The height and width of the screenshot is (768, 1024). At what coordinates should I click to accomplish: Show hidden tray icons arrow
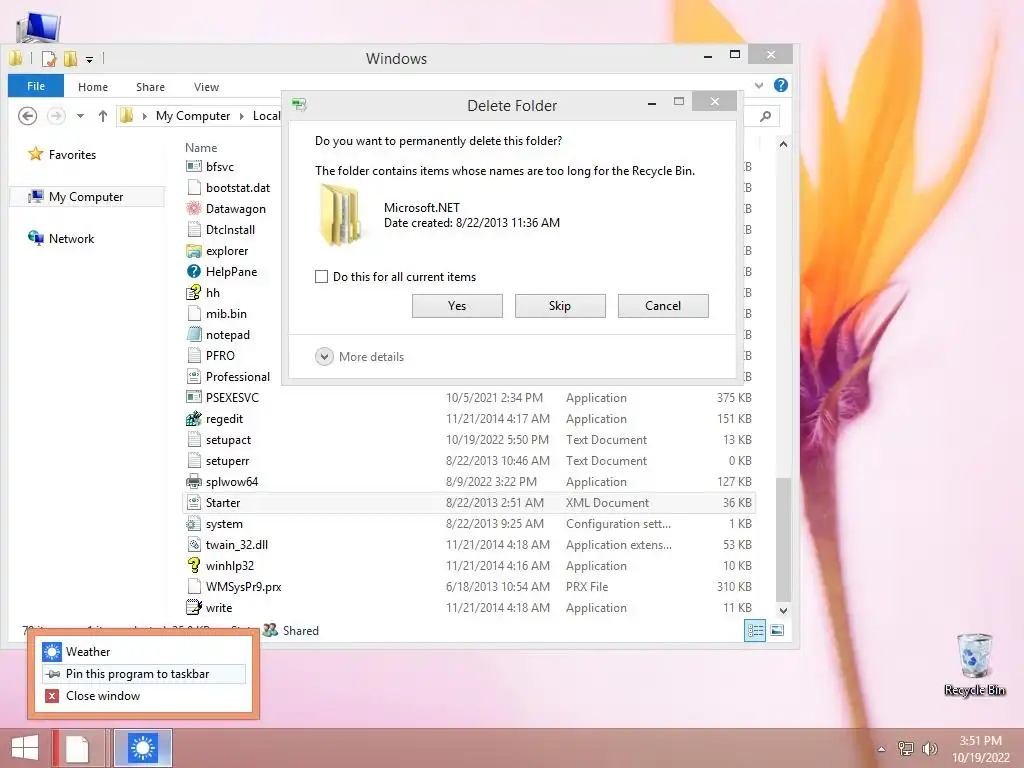[882, 749]
